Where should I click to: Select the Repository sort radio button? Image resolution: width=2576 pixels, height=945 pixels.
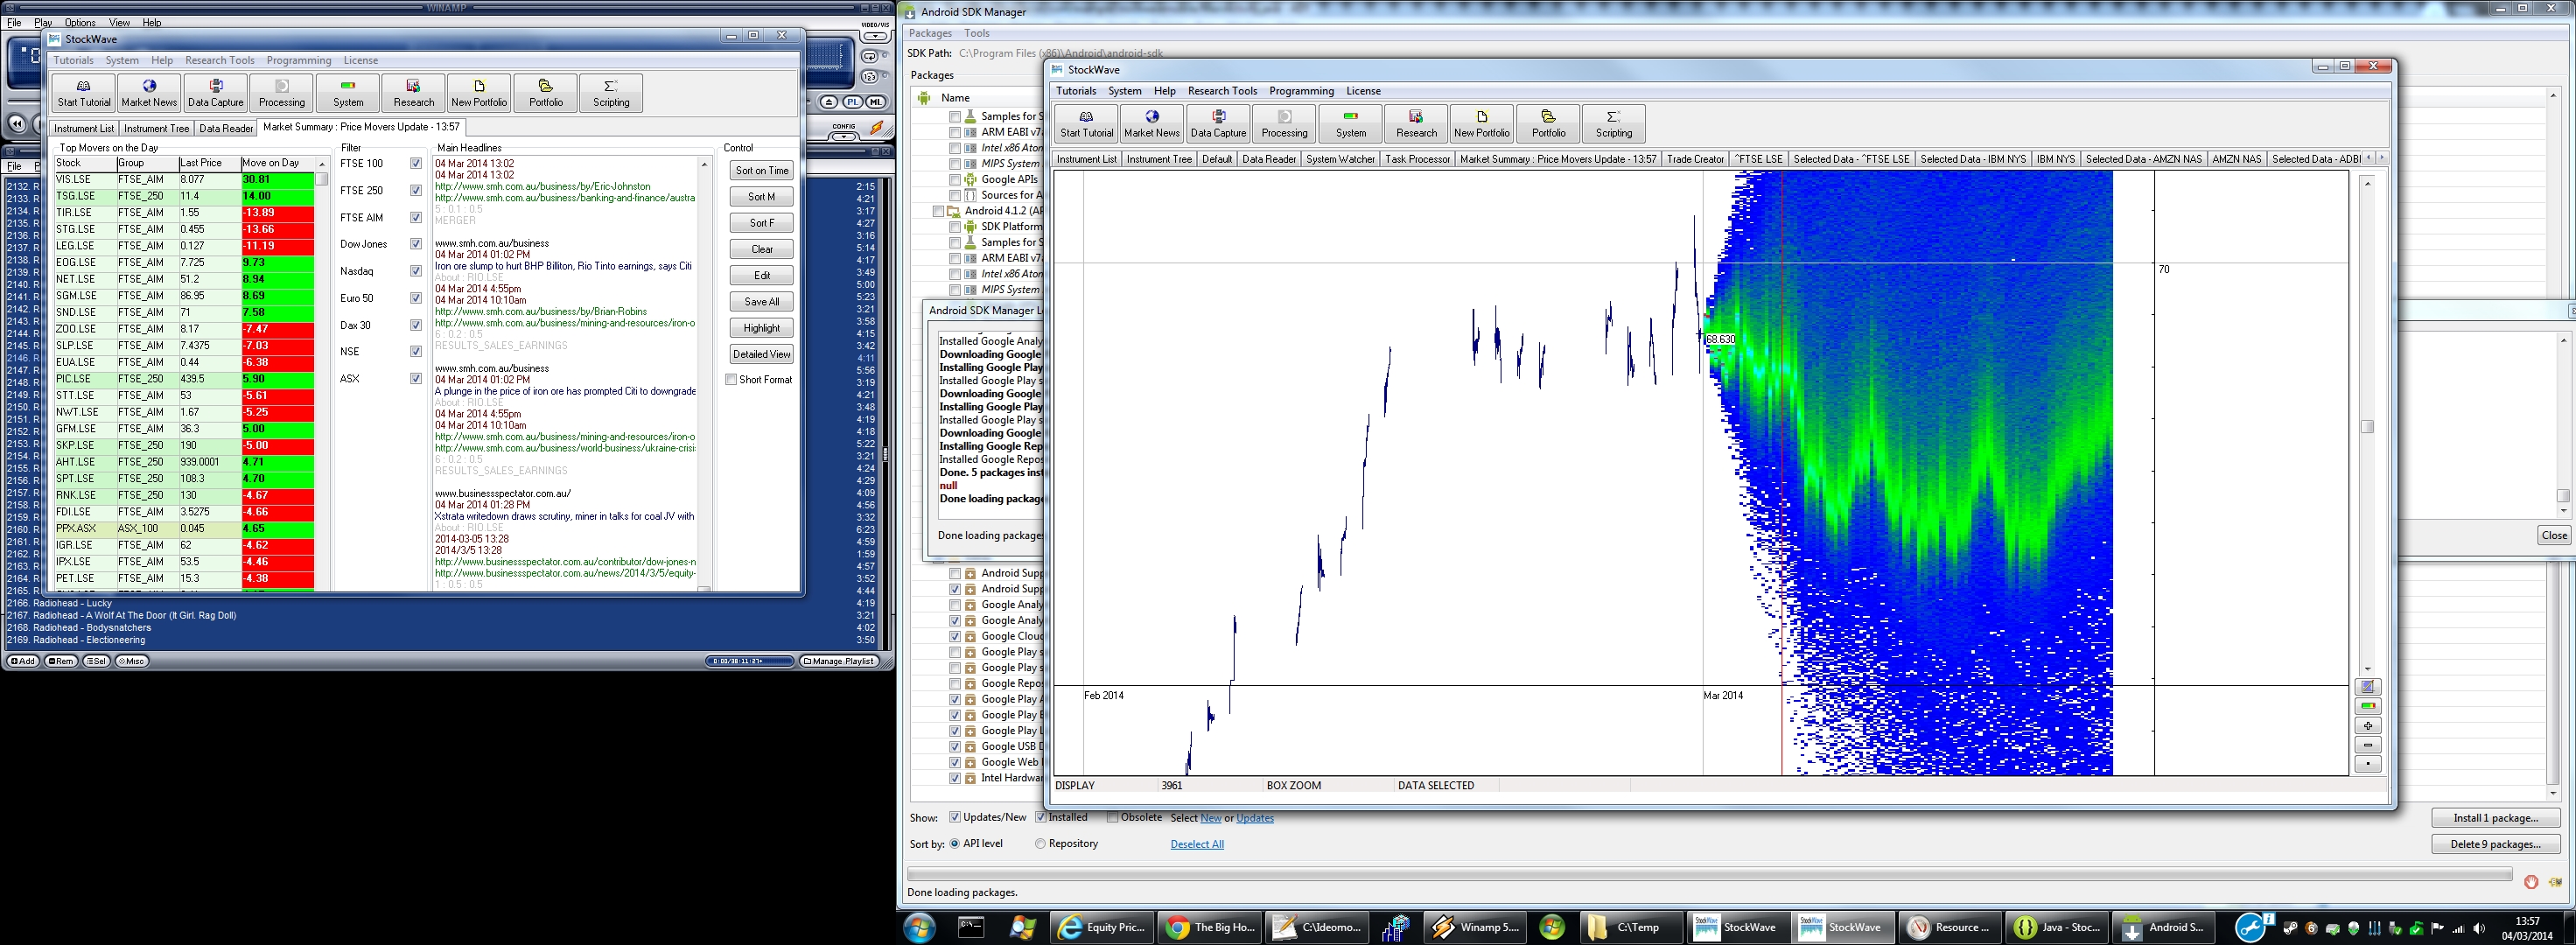coord(1040,844)
